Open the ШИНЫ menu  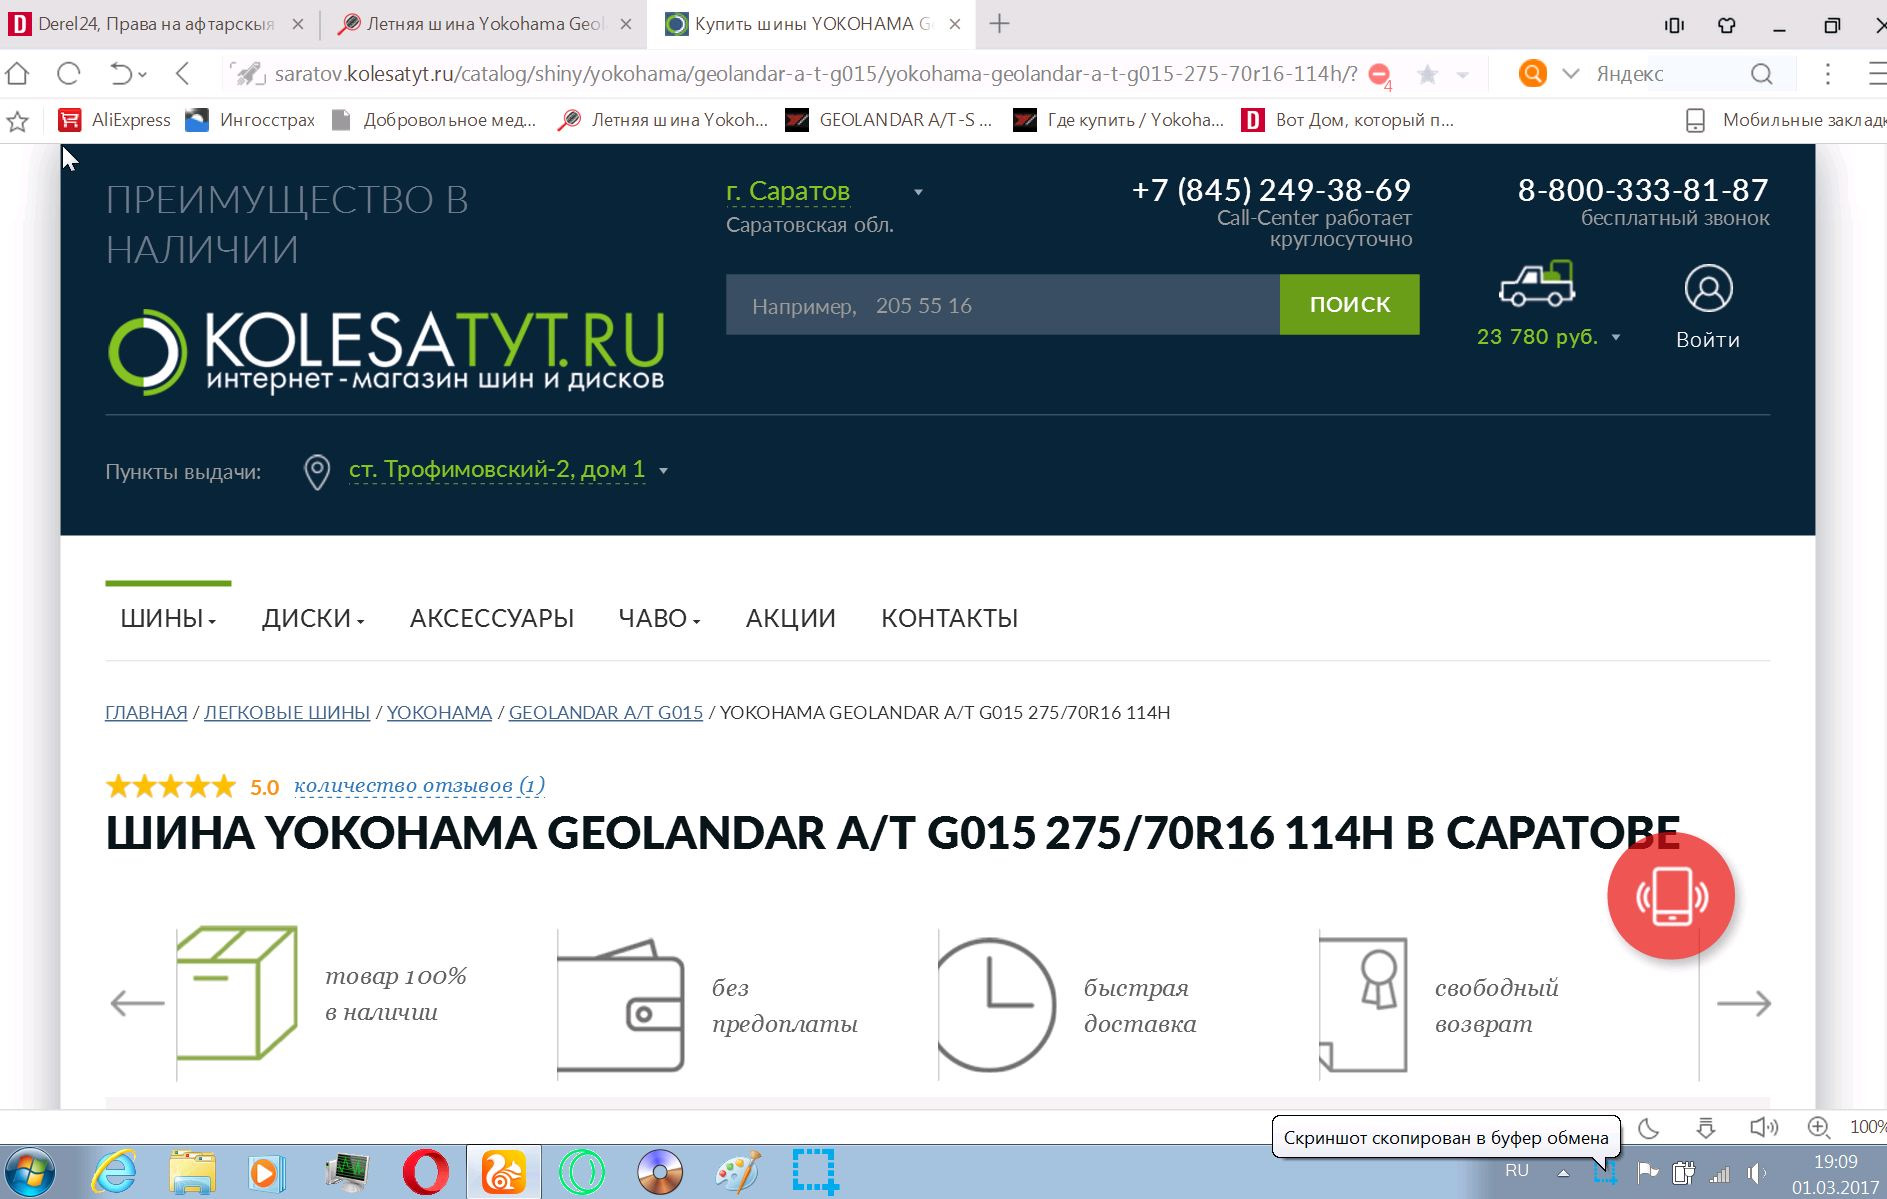point(168,618)
